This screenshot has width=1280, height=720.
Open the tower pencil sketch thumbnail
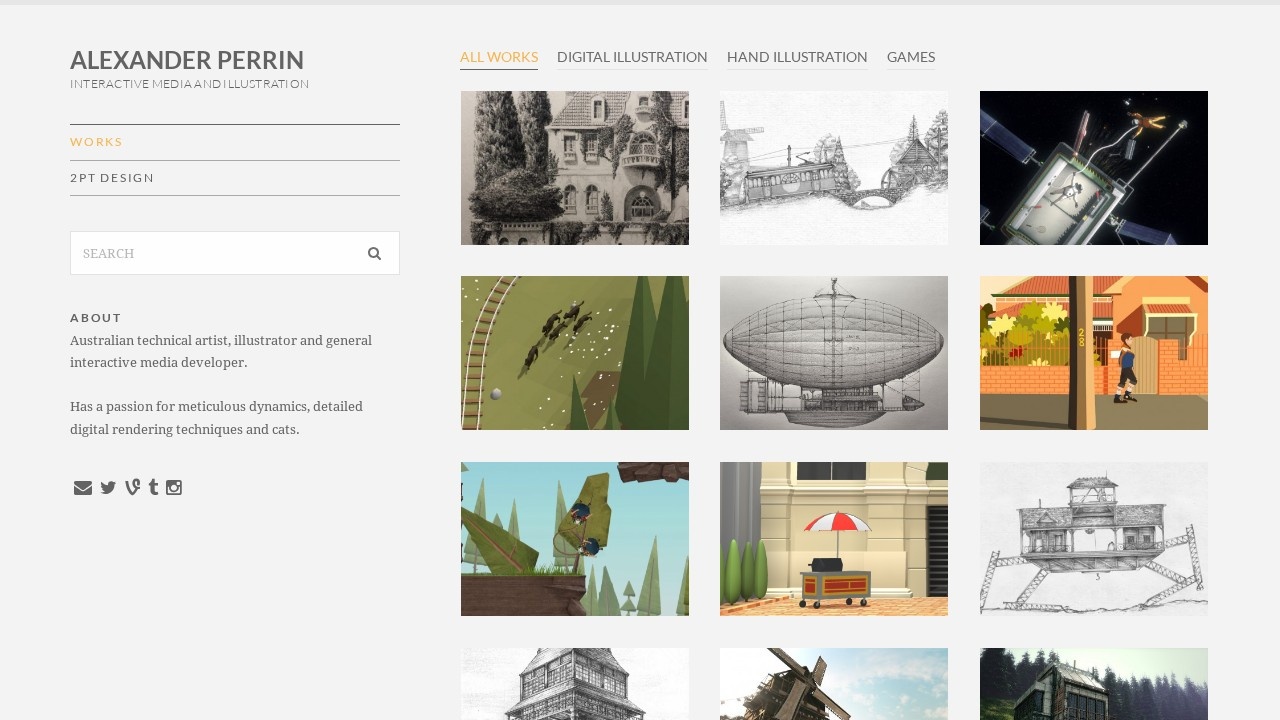[575, 684]
